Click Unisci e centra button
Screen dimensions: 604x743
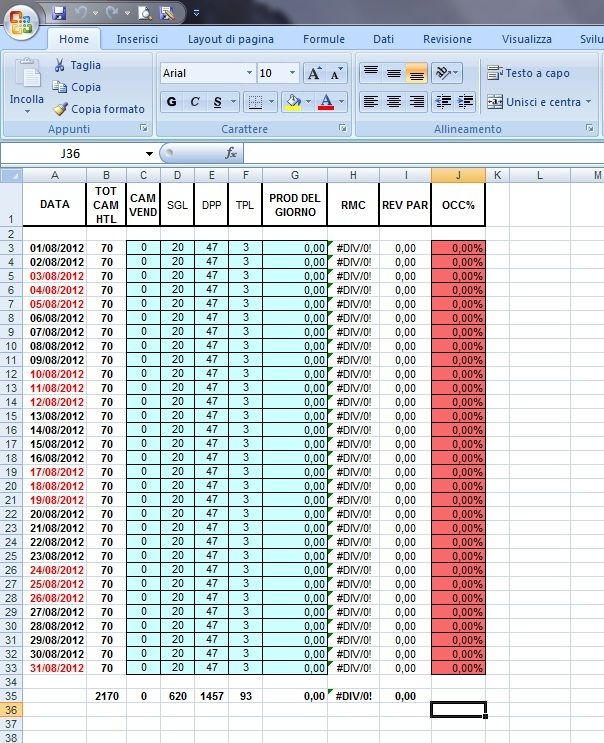tap(536, 102)
